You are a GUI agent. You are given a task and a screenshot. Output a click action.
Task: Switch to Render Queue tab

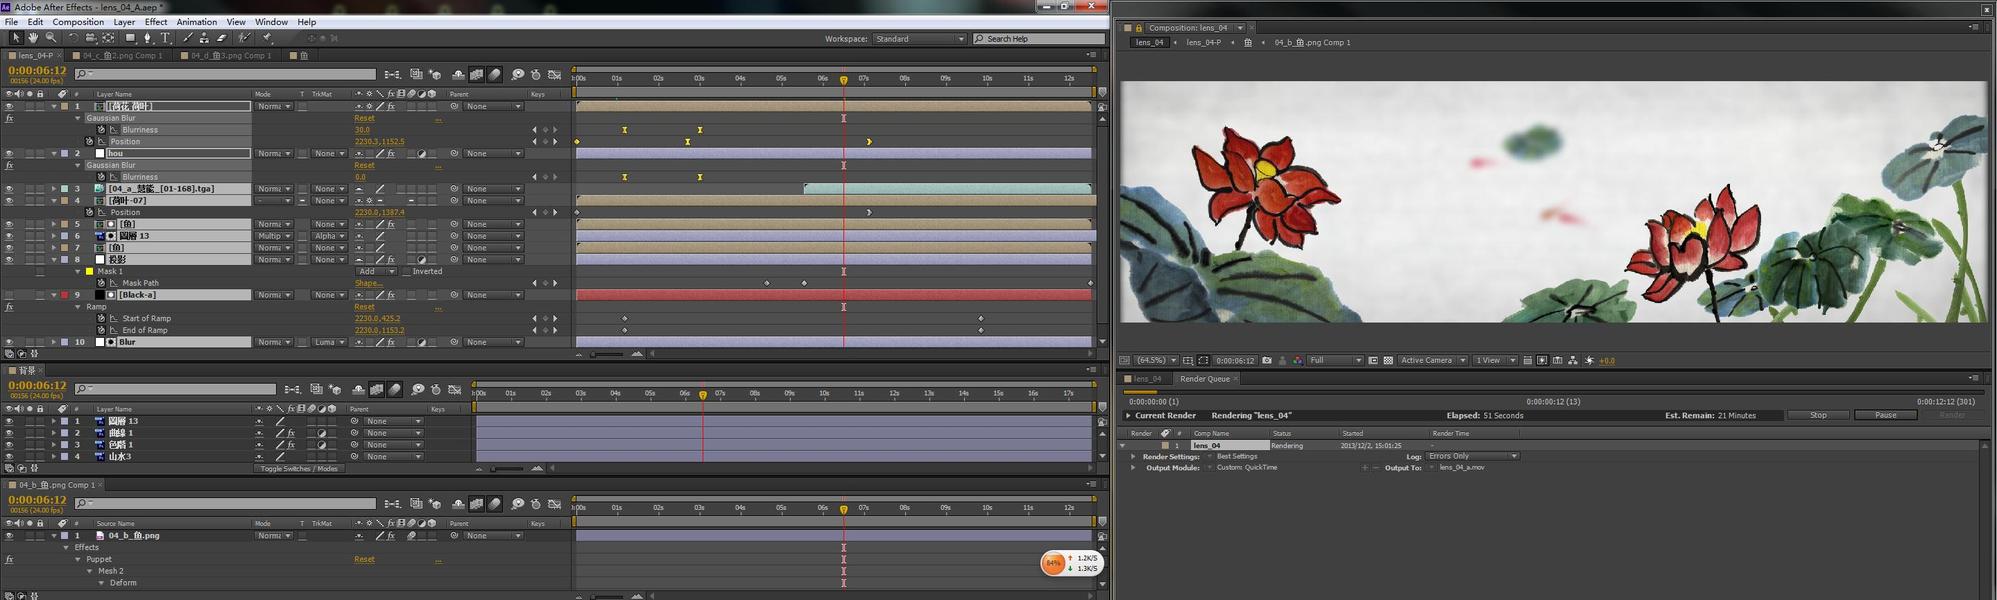[x=1205, y=379]
